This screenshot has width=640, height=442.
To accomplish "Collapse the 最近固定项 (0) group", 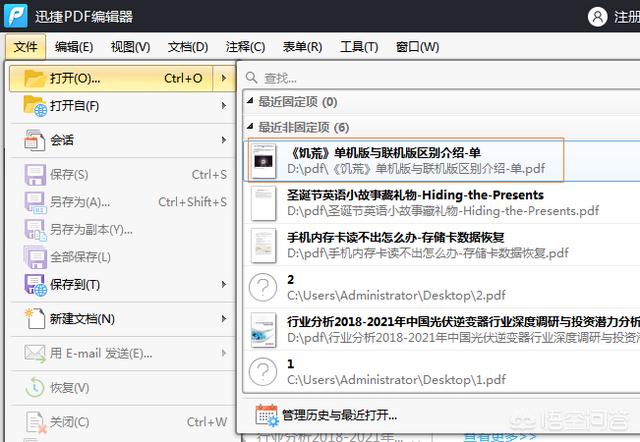I will [250, 101].
